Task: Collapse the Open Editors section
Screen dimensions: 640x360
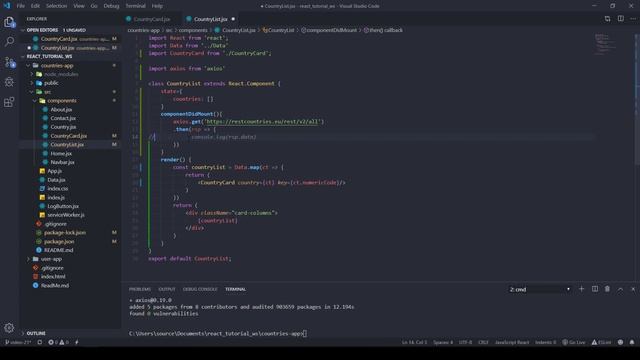Action: [x=69, y=30]
